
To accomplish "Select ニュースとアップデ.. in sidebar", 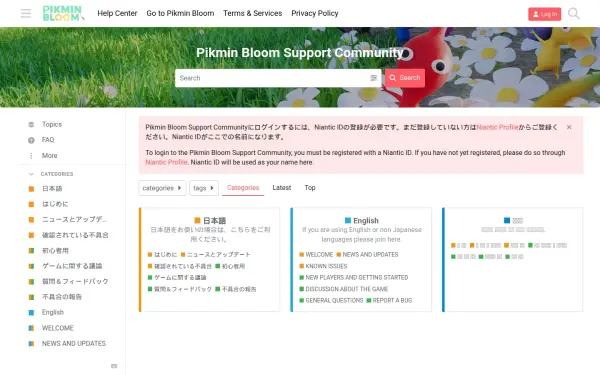I will 74,220.
